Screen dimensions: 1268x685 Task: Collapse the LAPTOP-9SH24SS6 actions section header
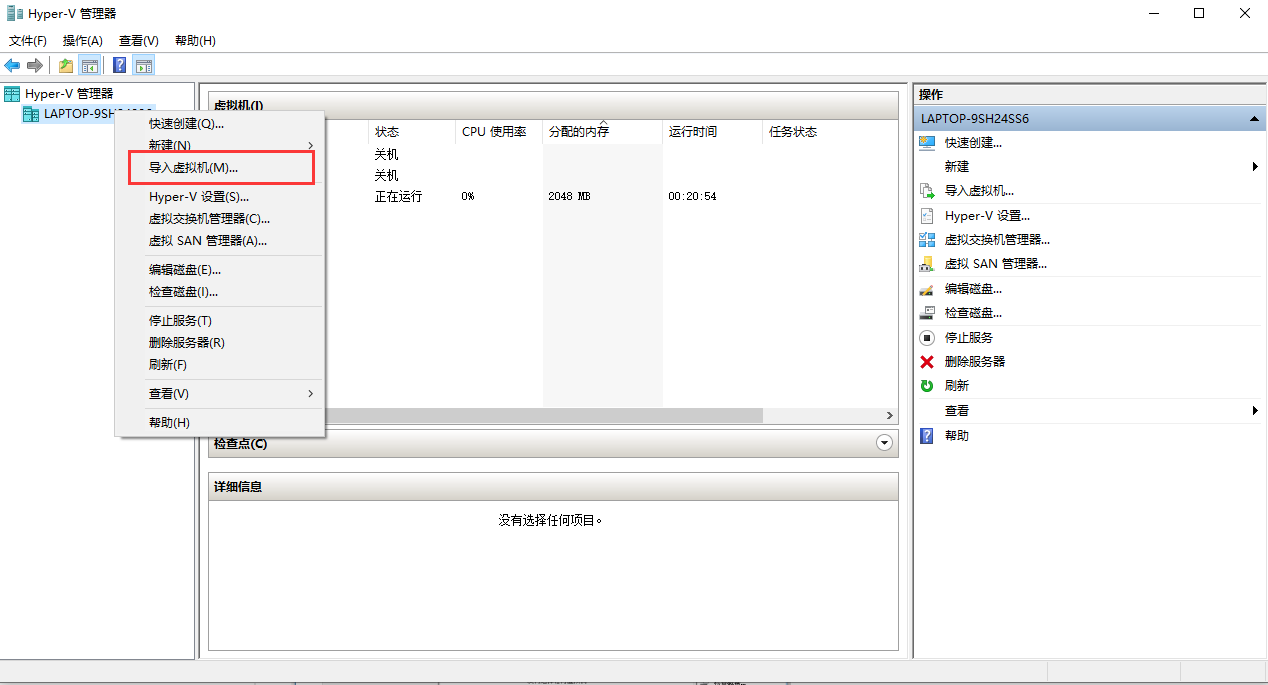coord(1254,119)
